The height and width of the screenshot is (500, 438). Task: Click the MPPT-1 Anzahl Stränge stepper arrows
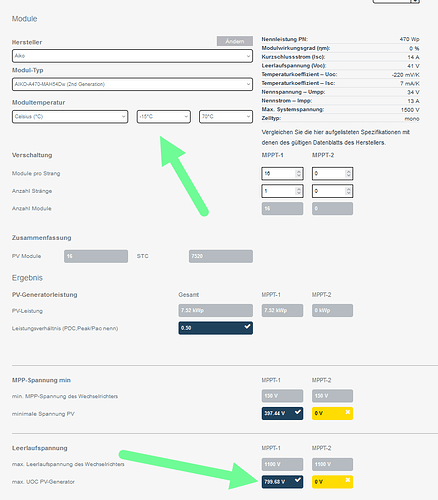coord(298,191)
